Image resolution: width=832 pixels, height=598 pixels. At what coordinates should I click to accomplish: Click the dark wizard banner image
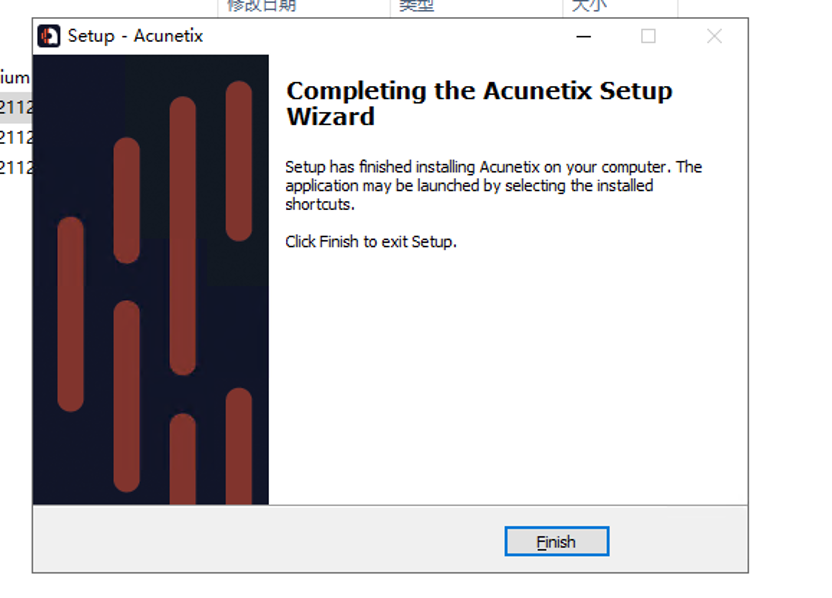(151, 280)
